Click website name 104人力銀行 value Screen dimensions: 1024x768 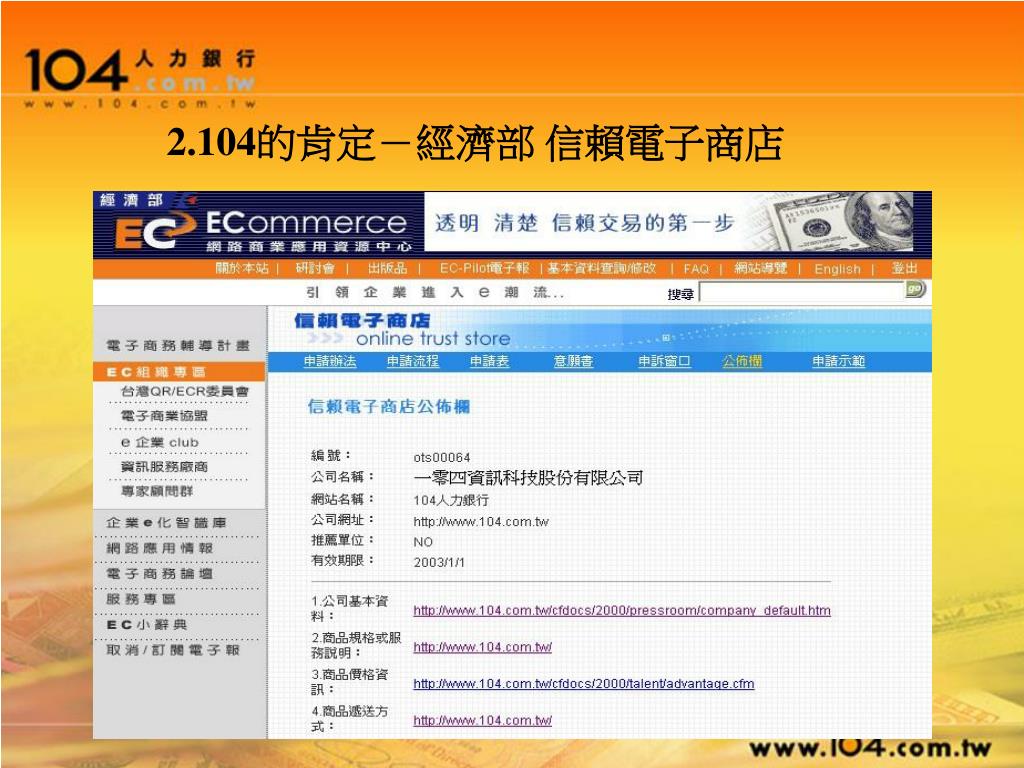pos(451,500)
